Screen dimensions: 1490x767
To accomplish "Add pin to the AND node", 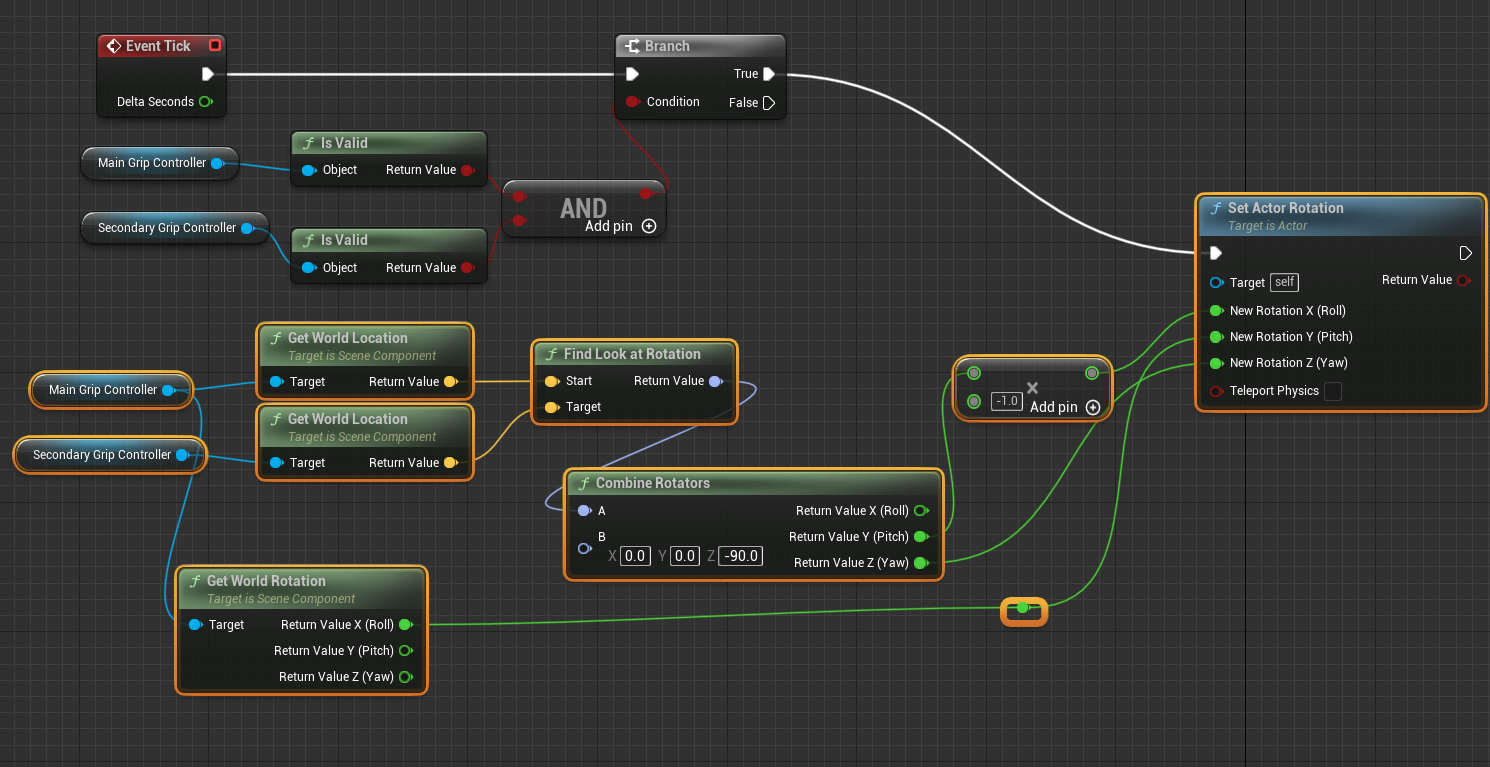I will pos(649,226).
